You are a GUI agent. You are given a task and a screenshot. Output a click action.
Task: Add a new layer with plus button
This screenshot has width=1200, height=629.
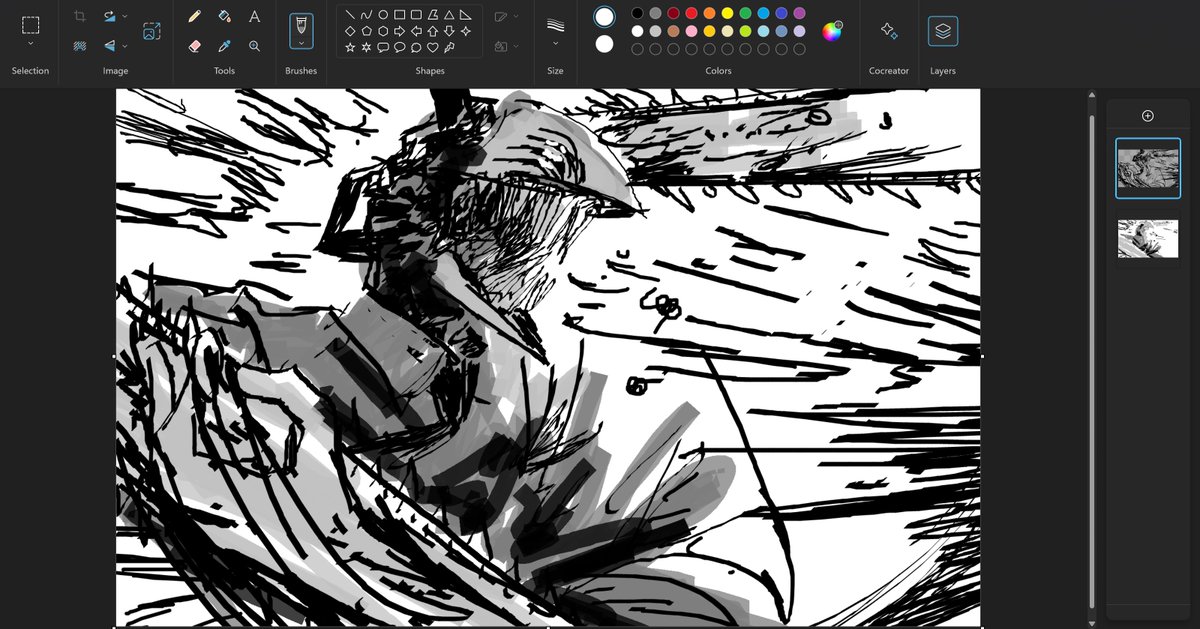(1147, 116)
